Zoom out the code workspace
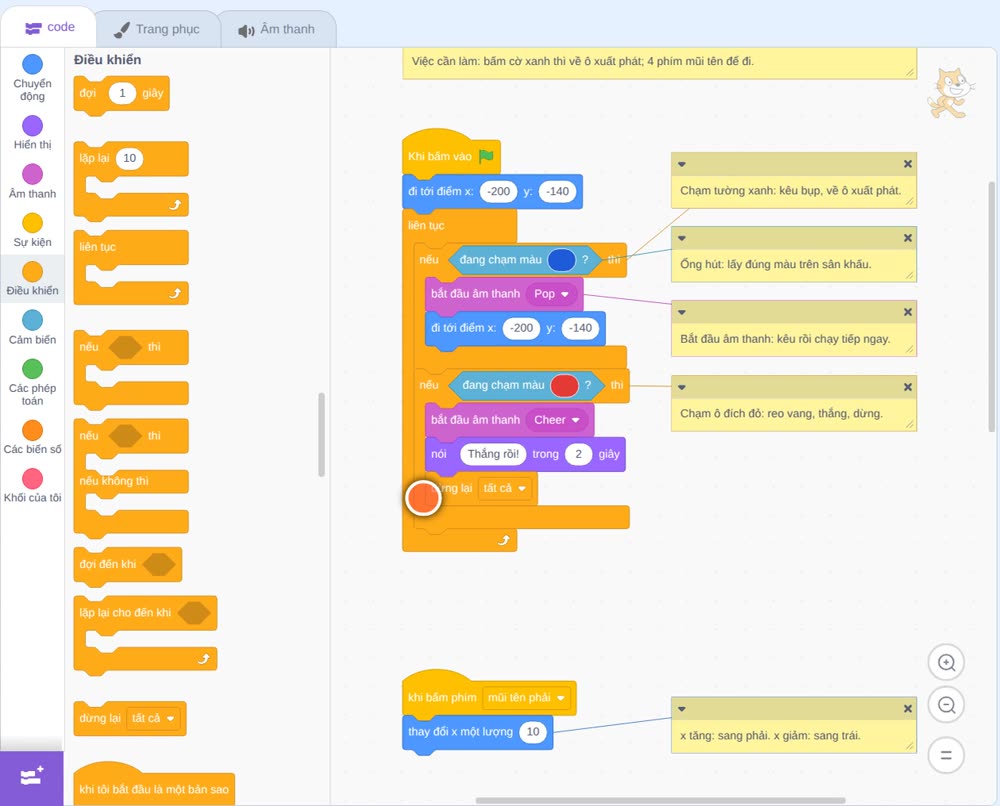The height and width of the screenshot is (806, 1000). click(x=946, y=705)
